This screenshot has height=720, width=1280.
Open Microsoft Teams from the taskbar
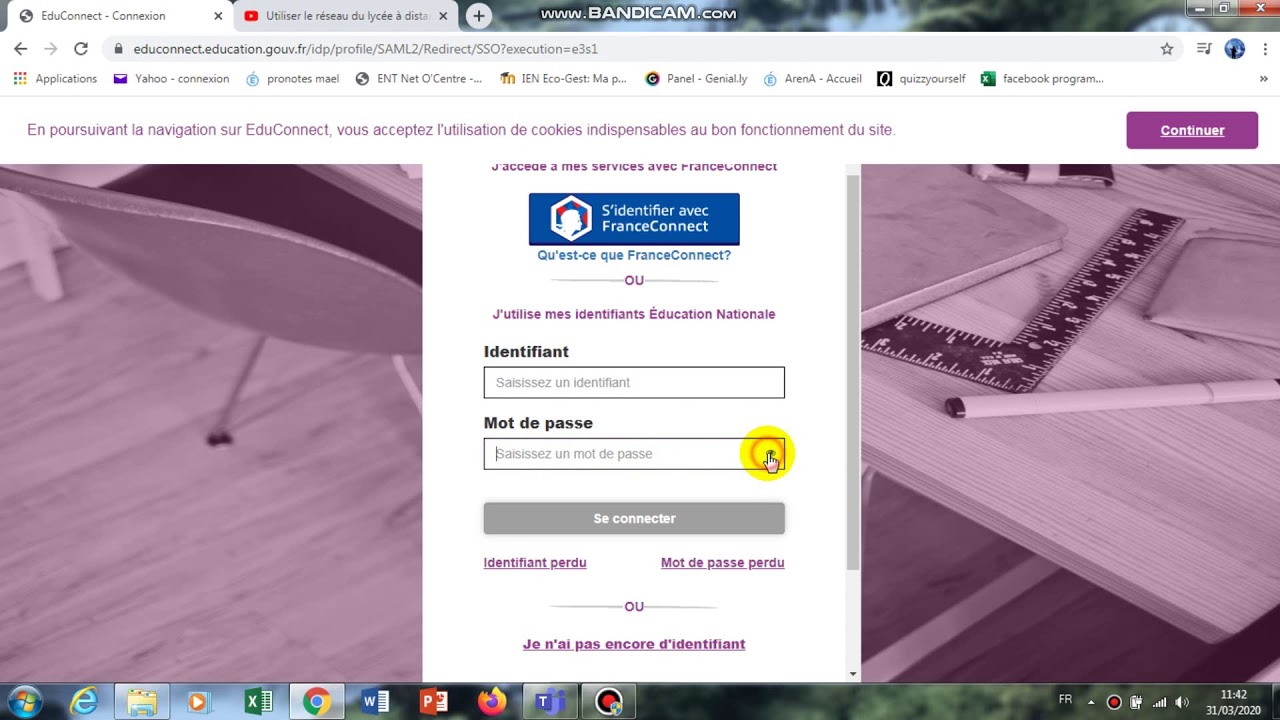[x=550, y=702]
